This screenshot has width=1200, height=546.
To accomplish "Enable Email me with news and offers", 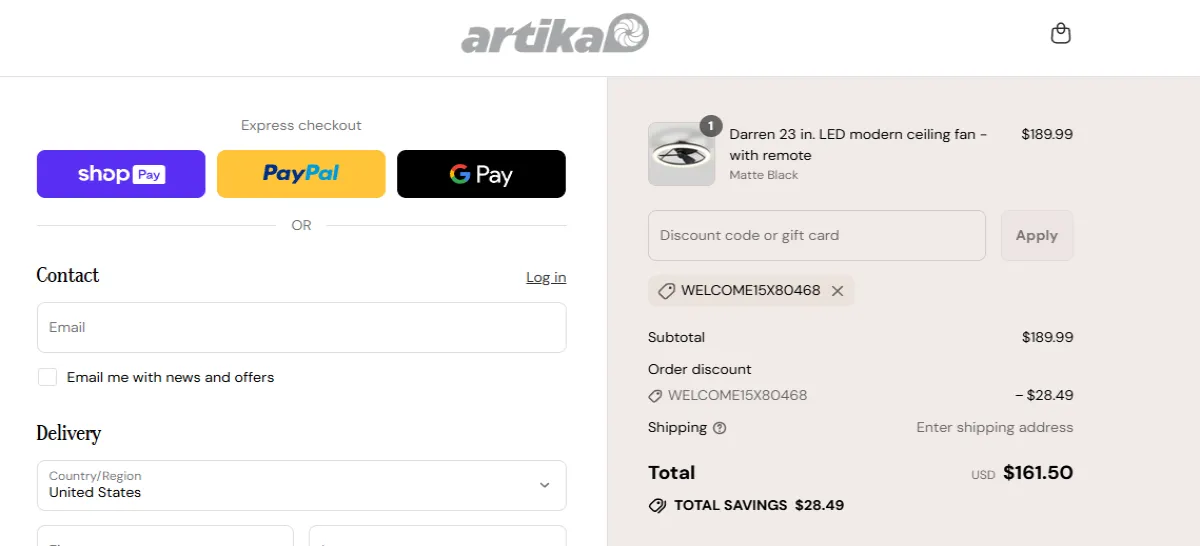I will [47, 377].
